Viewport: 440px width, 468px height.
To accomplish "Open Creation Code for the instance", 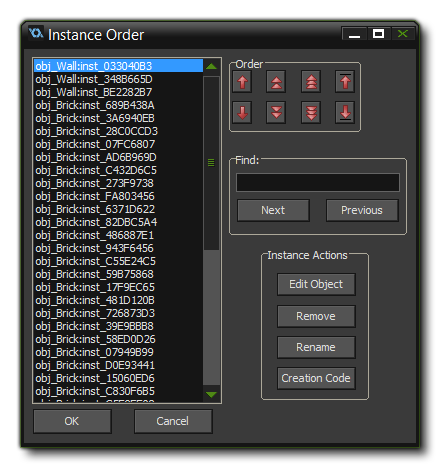I will point(316,378).
